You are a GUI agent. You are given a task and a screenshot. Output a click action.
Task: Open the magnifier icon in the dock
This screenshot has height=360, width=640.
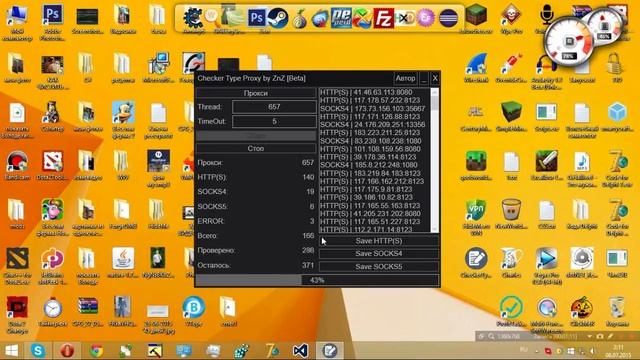coord(212,17)
